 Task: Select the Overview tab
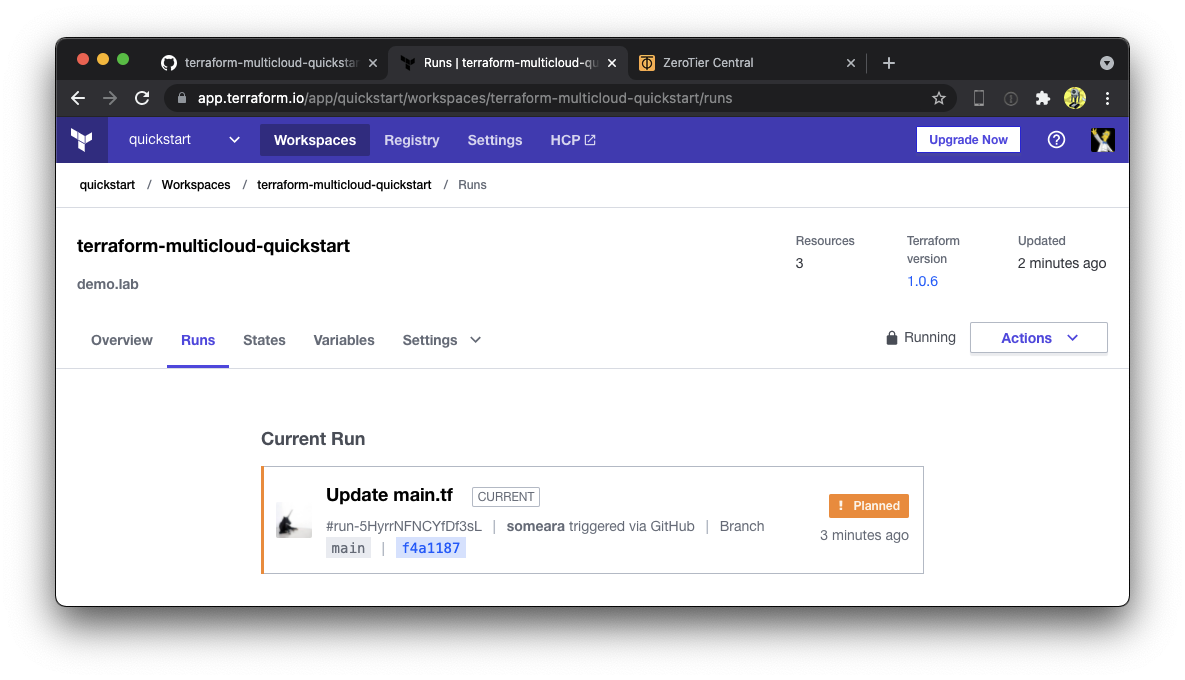(x=122, y=340)
